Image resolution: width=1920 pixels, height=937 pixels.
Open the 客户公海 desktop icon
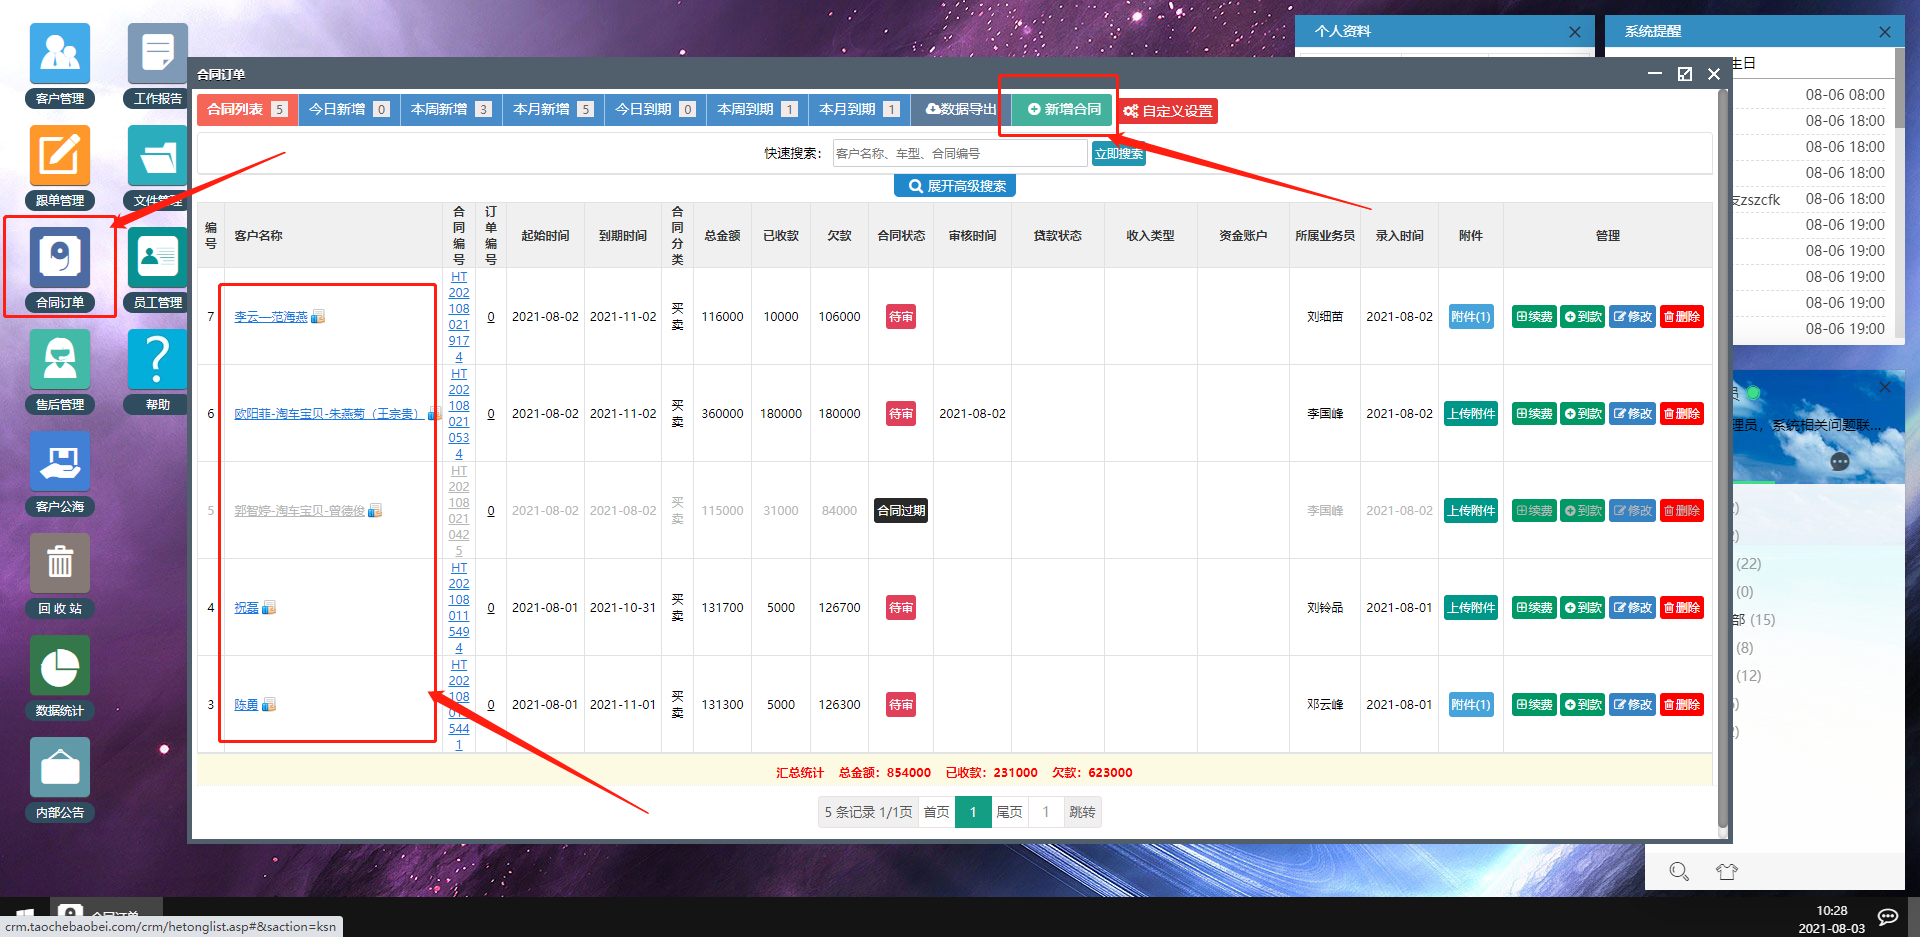coord(60,473)
